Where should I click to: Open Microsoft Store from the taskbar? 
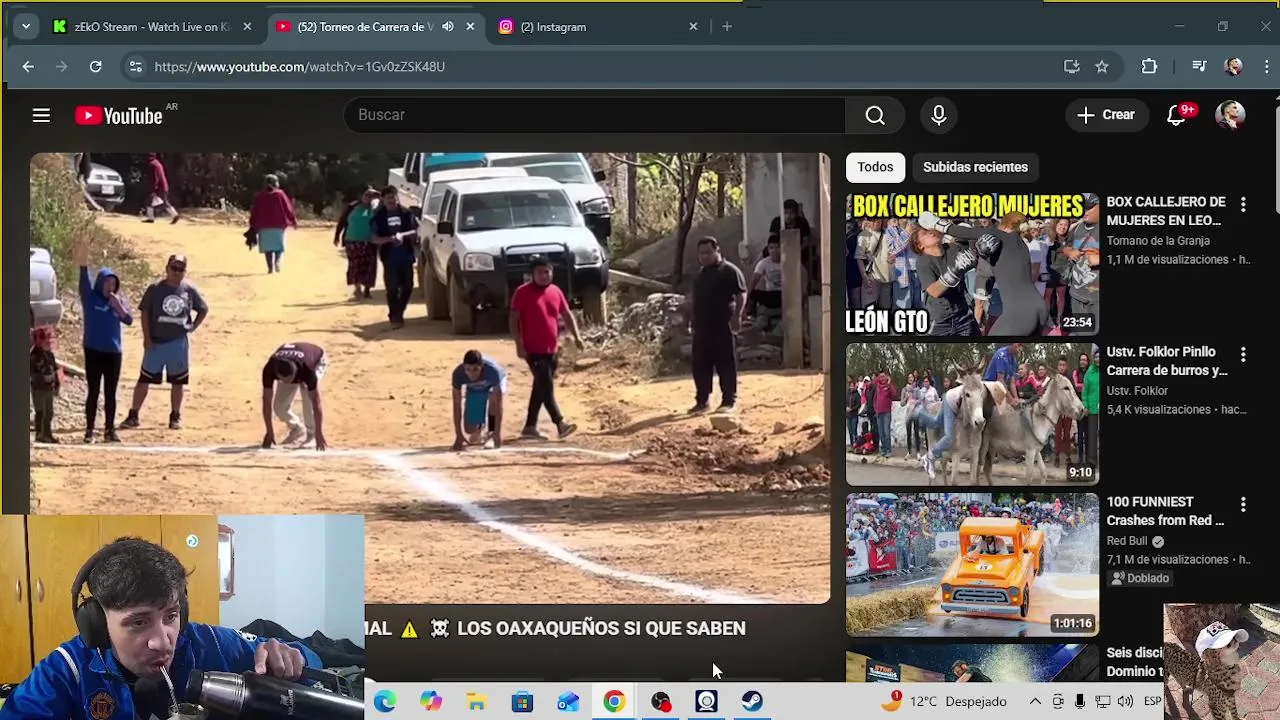point(522,702)
